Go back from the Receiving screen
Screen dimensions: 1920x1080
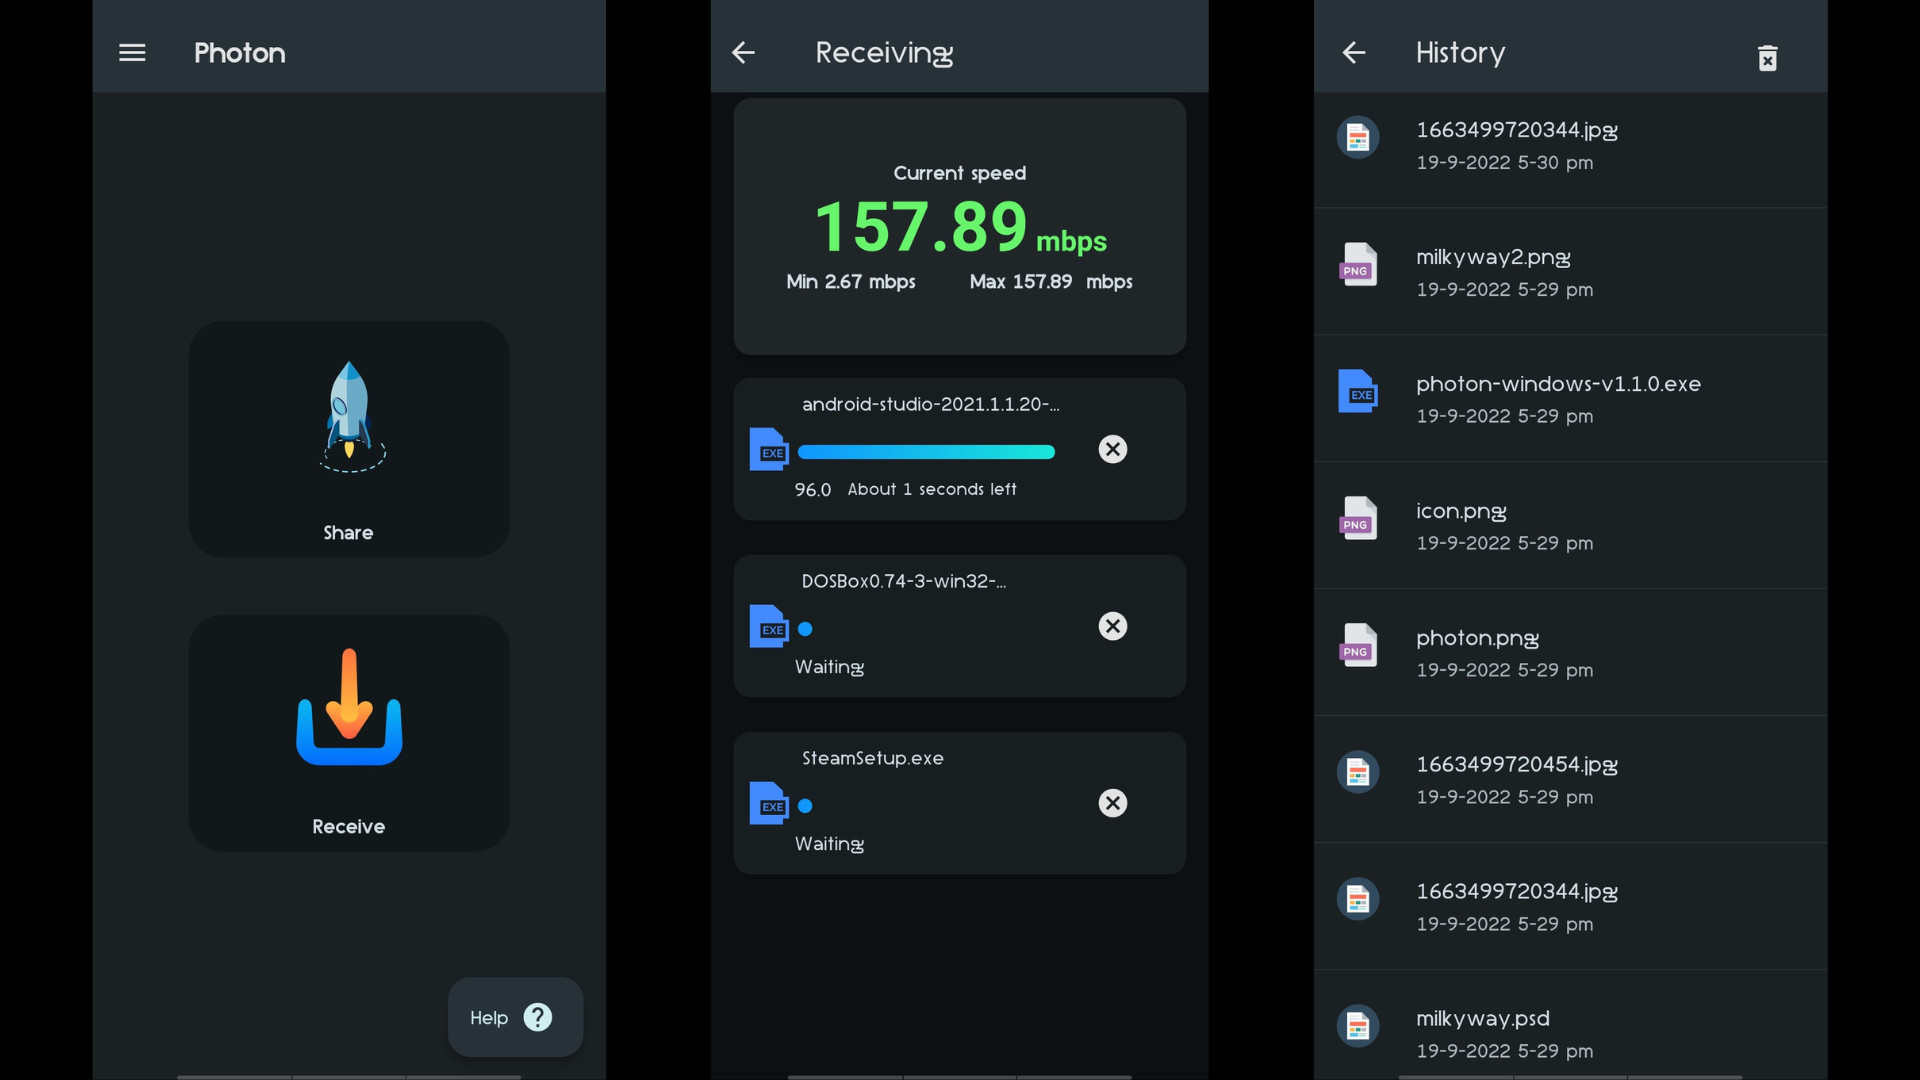click(x=743, y=53)
